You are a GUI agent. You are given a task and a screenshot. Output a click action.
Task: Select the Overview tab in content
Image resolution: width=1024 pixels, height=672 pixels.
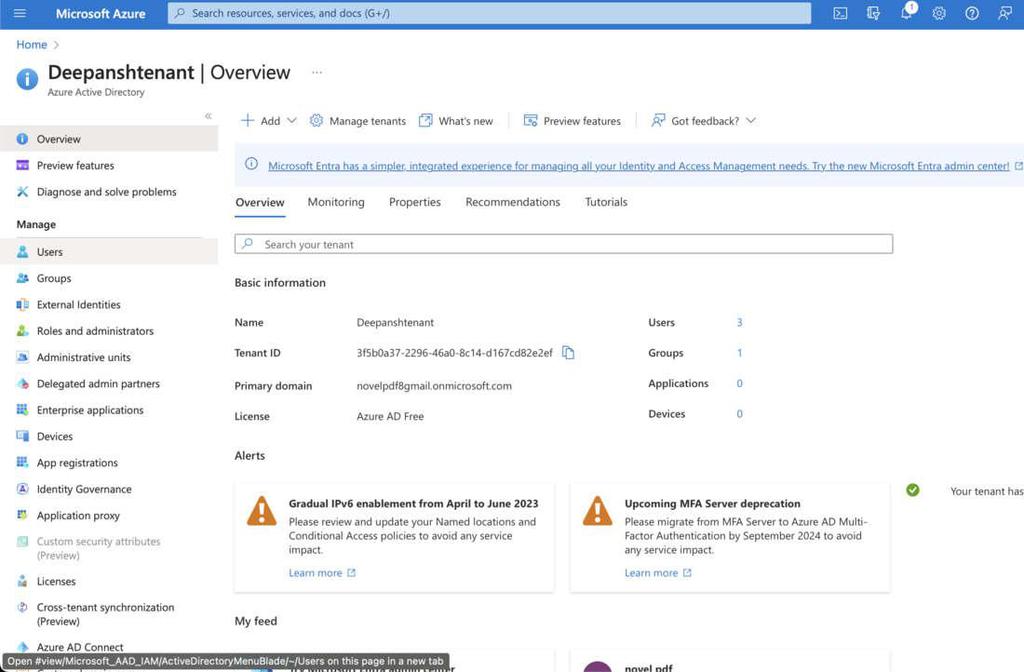click(260, 202)
